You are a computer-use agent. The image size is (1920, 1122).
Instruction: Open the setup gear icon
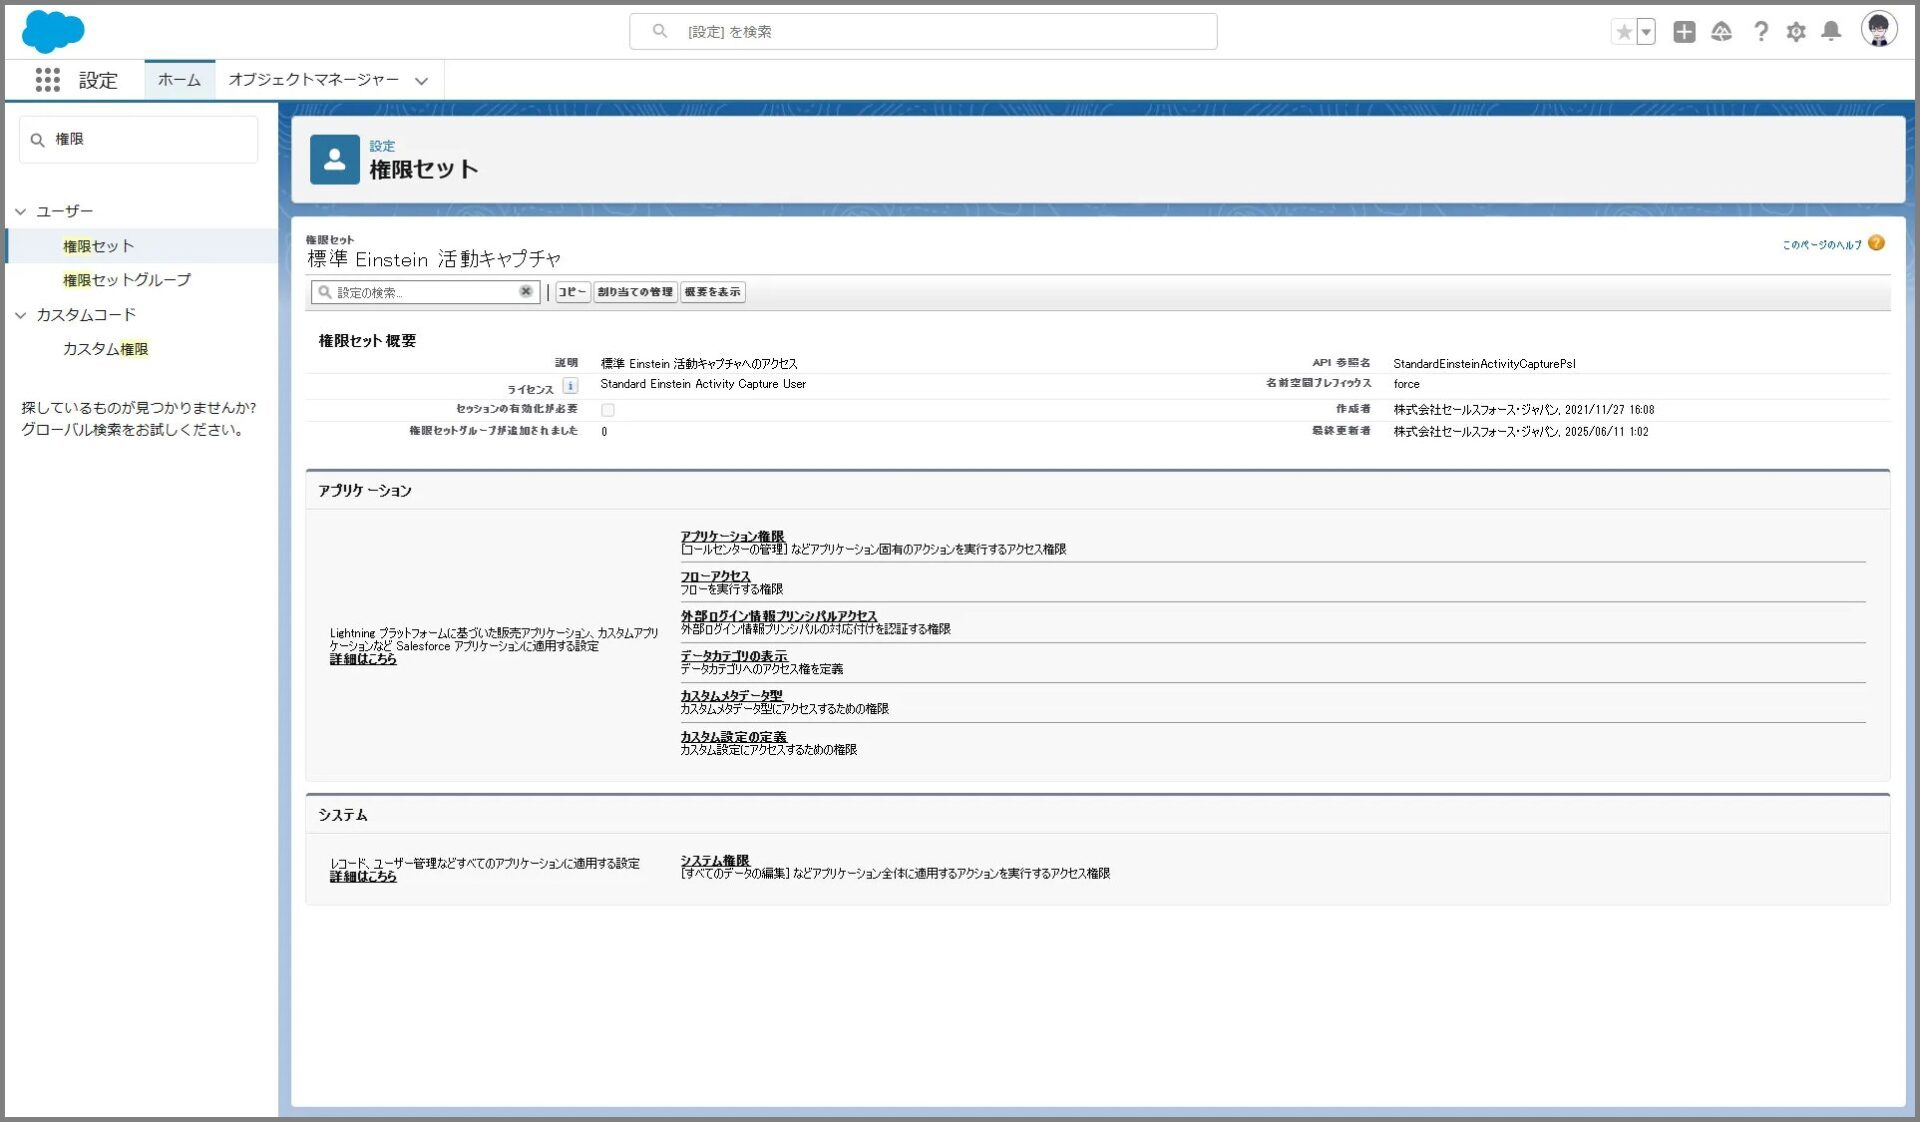click(x=1796, y=32)
